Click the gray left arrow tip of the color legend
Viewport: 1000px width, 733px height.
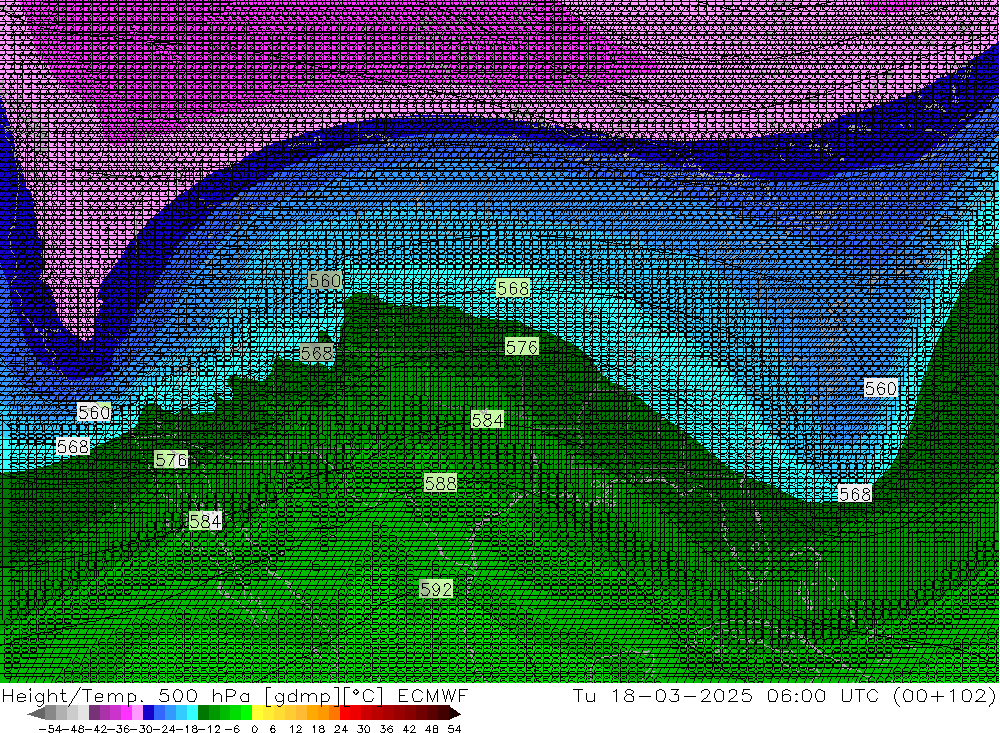click(x=35, y=714)
